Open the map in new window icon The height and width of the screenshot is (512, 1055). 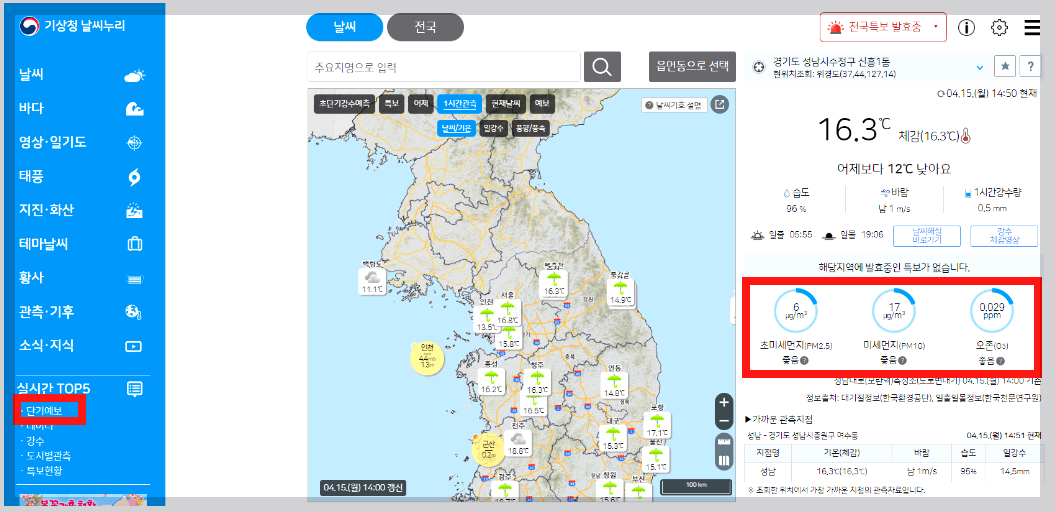click(x=720, y=104)
